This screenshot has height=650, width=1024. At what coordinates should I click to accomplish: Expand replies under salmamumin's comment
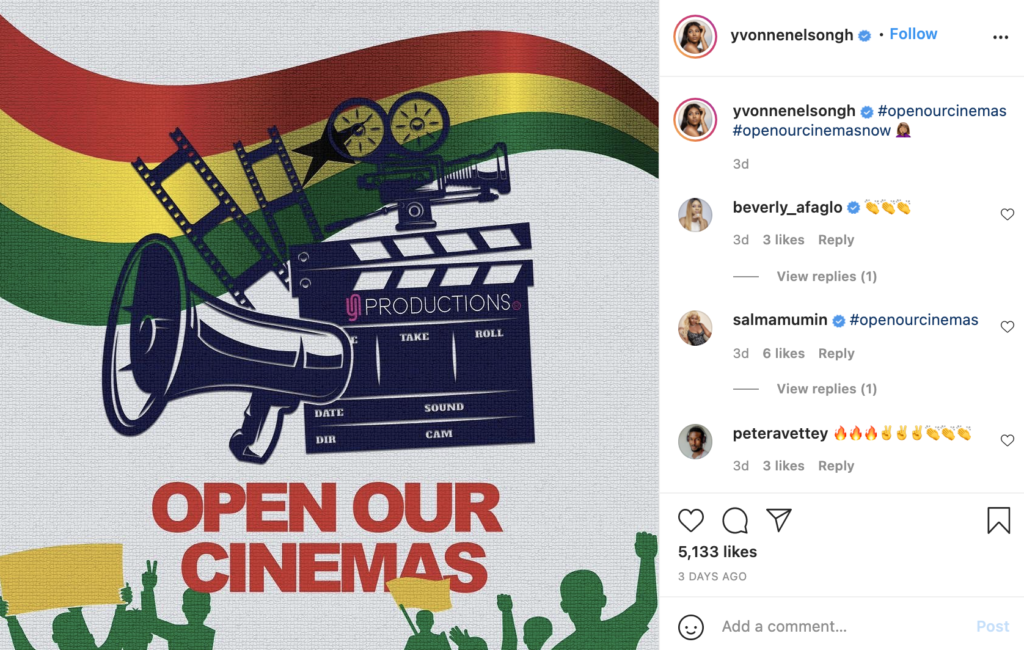826,389
